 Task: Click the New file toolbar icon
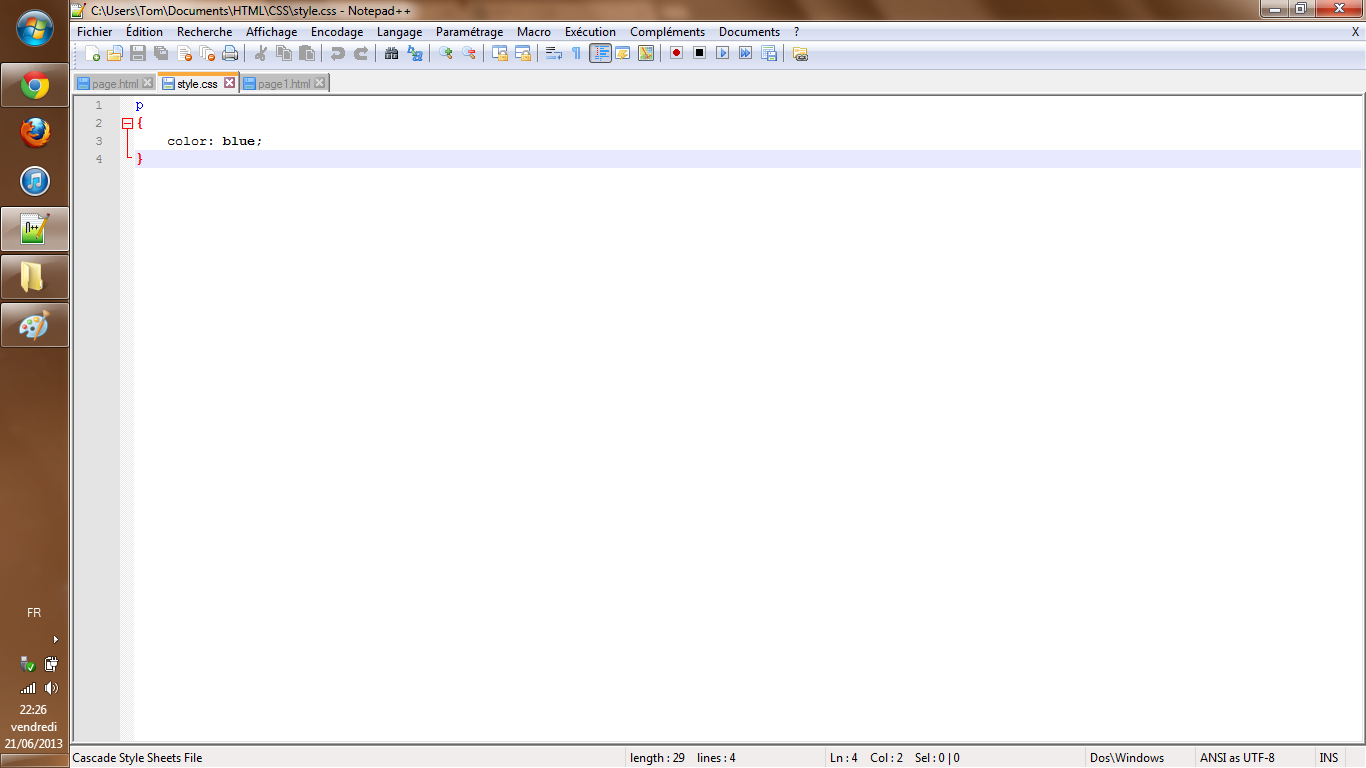click(92, 53)
